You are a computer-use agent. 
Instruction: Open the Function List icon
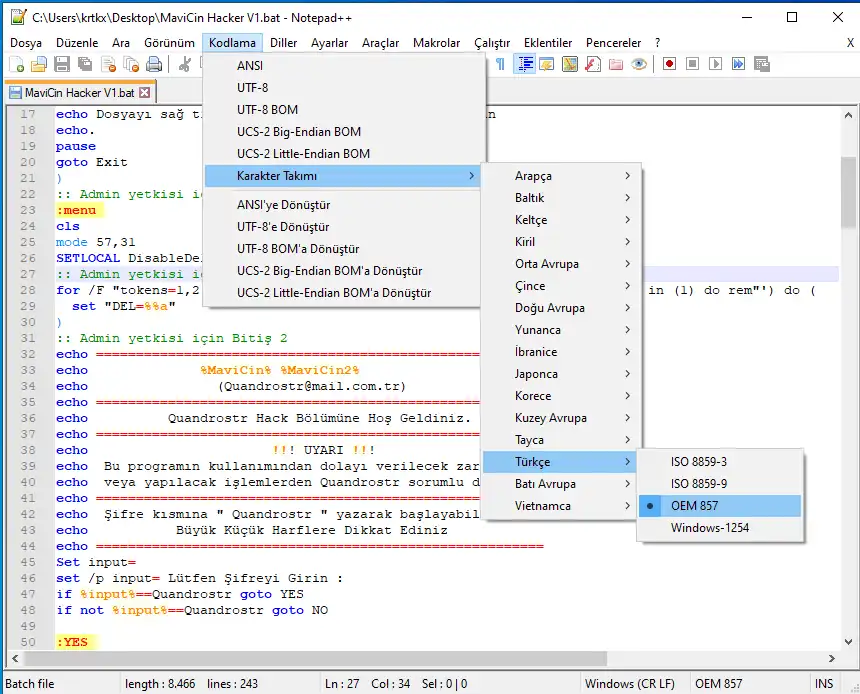tap(593, 64)
